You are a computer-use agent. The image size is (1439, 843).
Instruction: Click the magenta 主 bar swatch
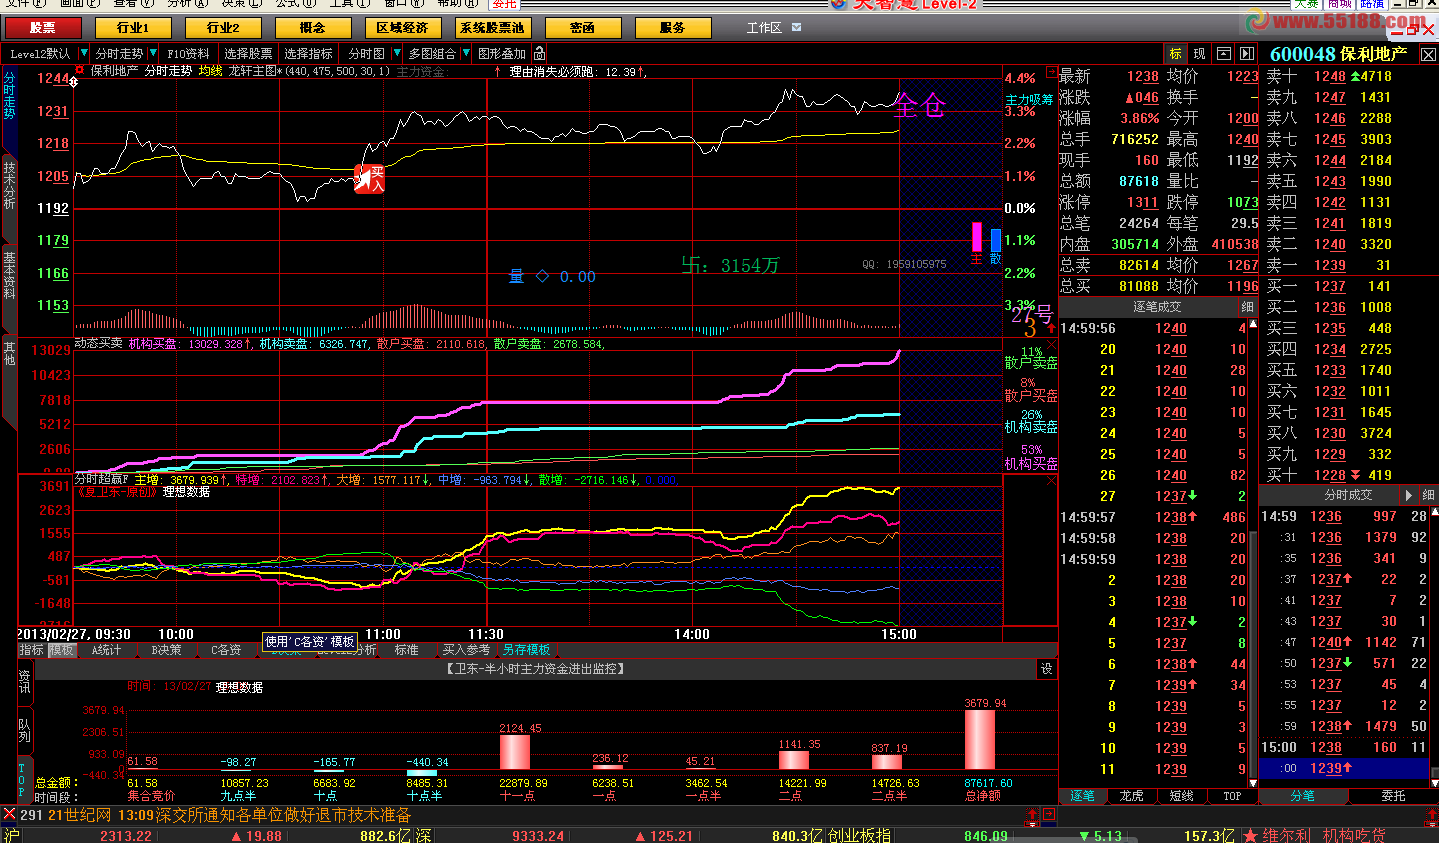[977, 237]
